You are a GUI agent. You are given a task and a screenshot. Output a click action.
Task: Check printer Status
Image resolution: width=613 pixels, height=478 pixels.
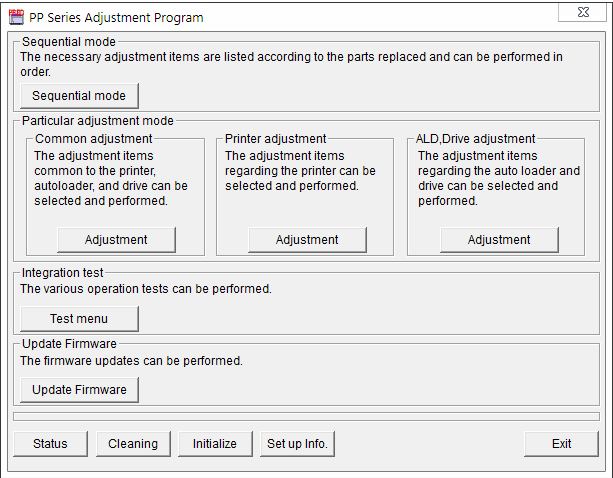50,444
